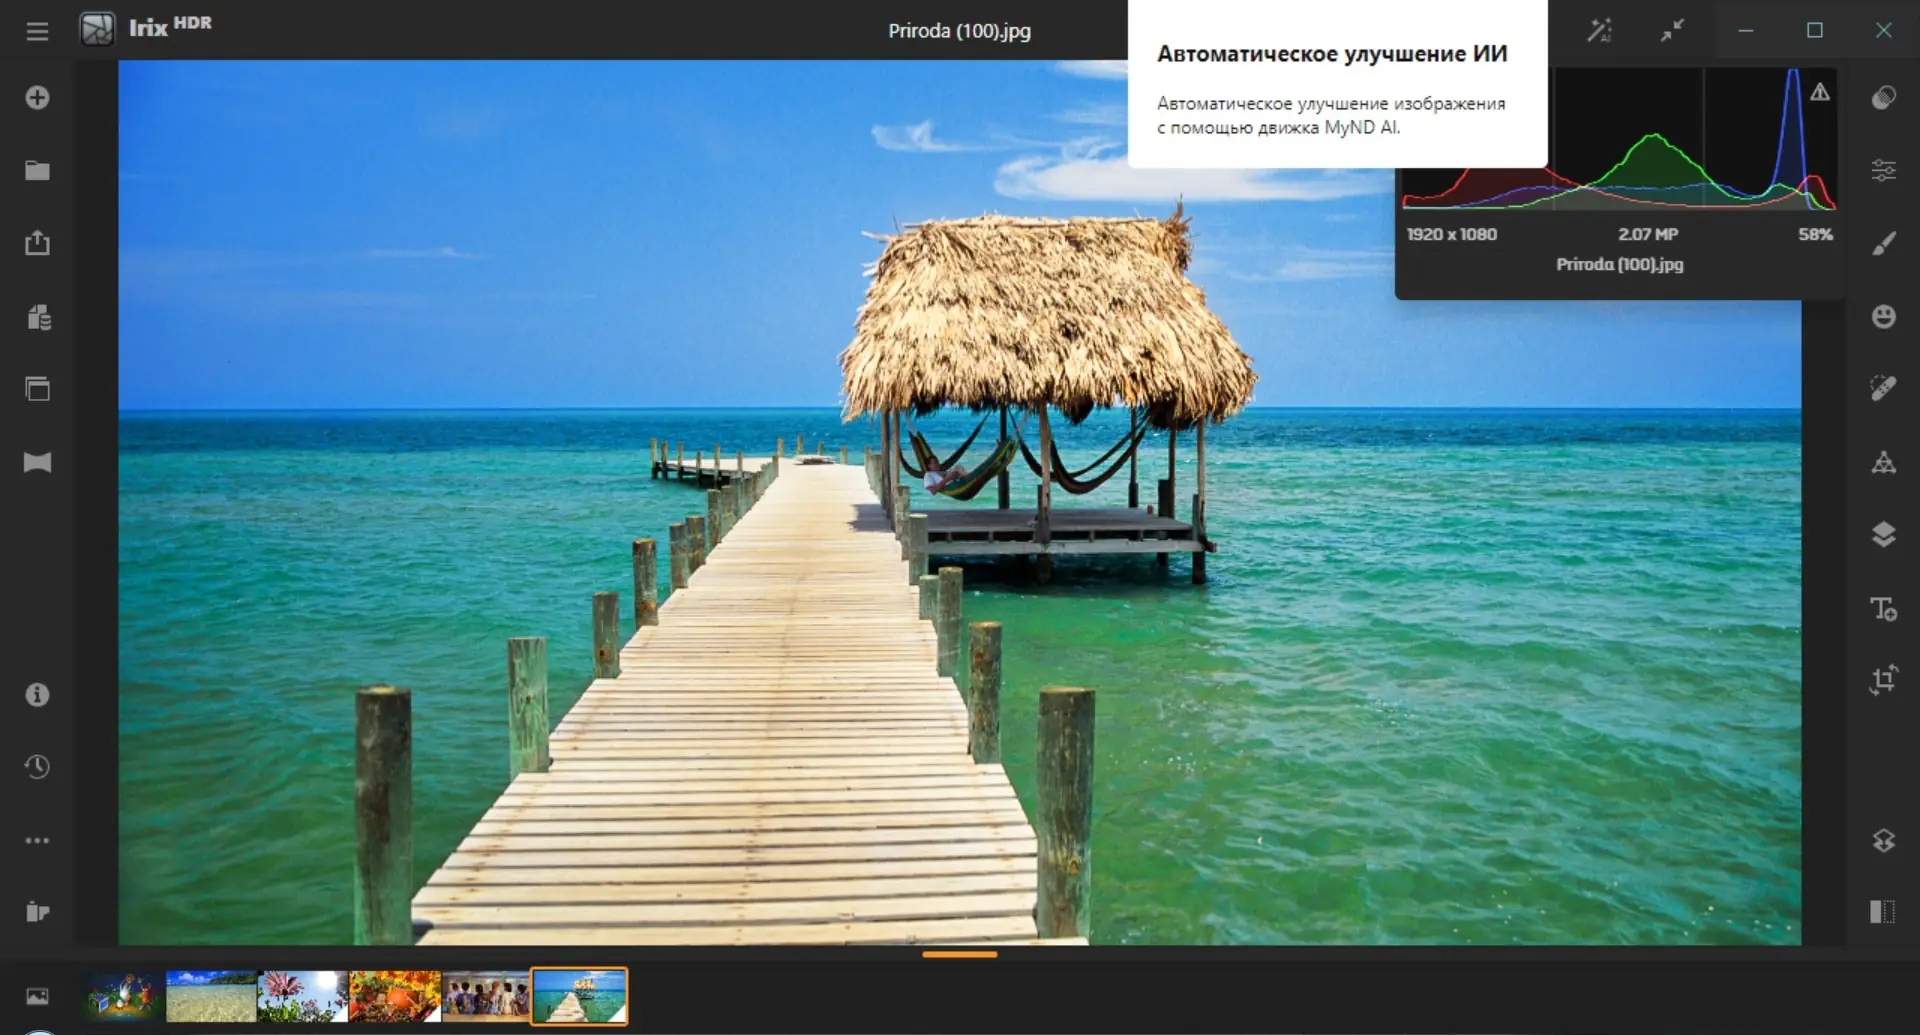Click the collapse/exit fullscreen arrows icon
This screenshot has height=1035, width=1920.
point(1672,30)
